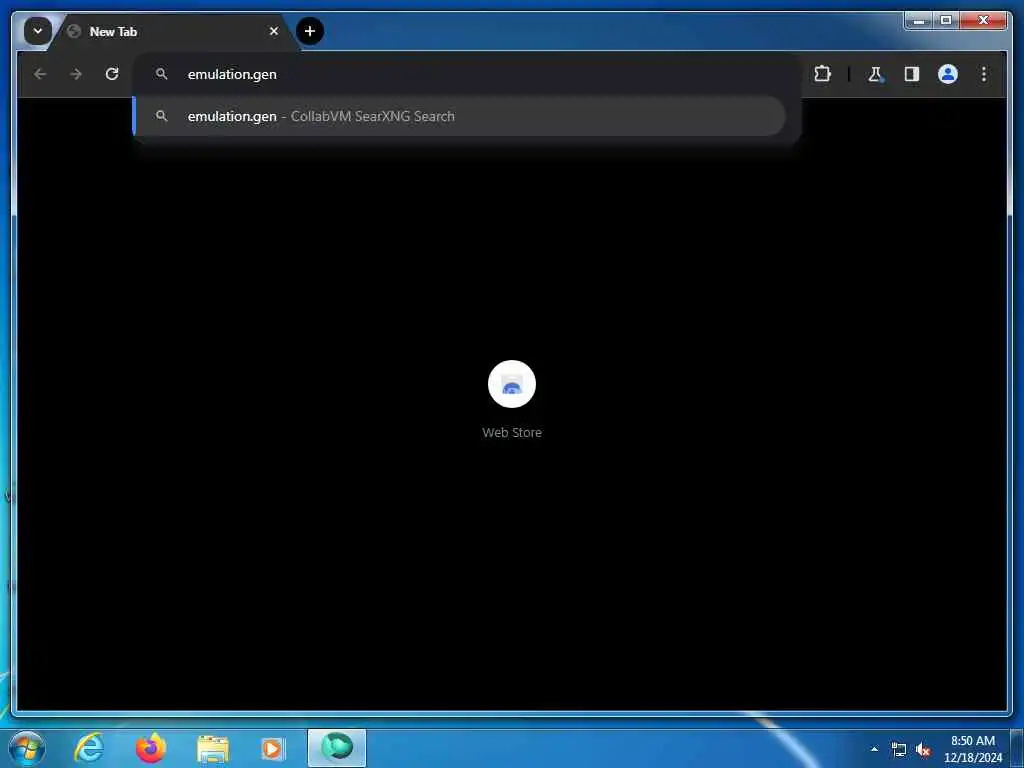Screen dimensions: 1024x768
Task: Minimize the browser window
Action: click(x=919, y=21)
